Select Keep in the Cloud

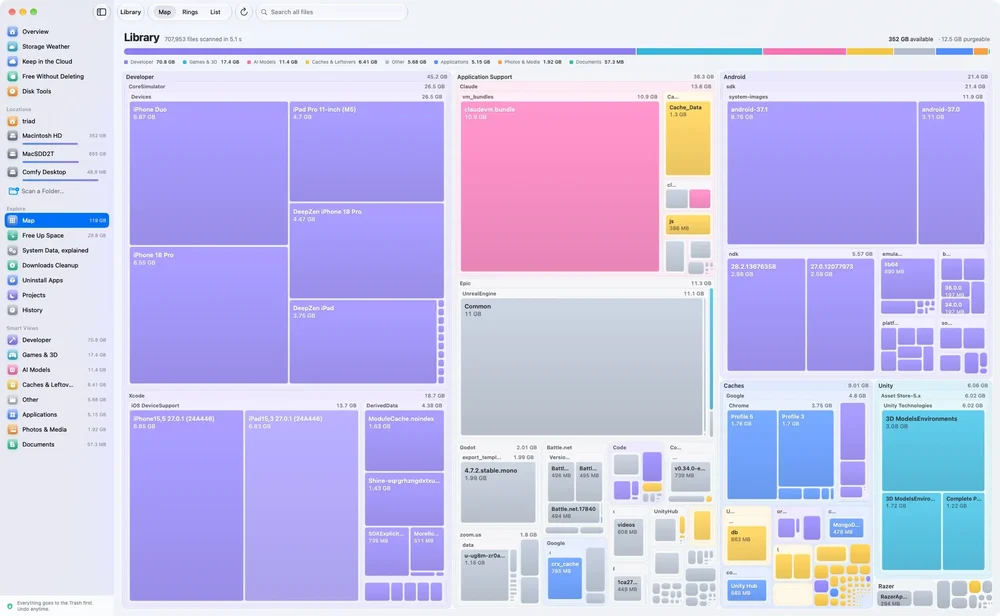[x=57, y=61]
